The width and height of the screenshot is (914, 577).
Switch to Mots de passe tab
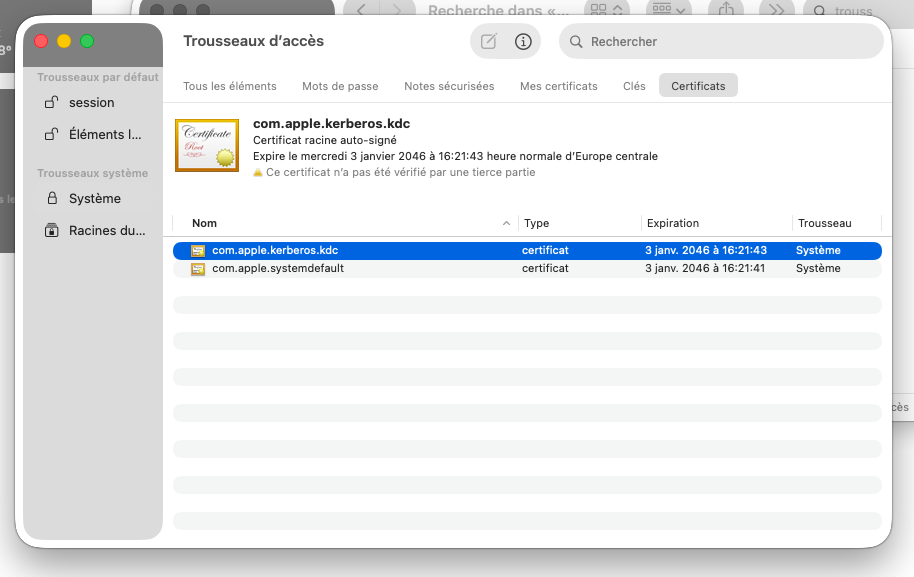tap(340, 86)
